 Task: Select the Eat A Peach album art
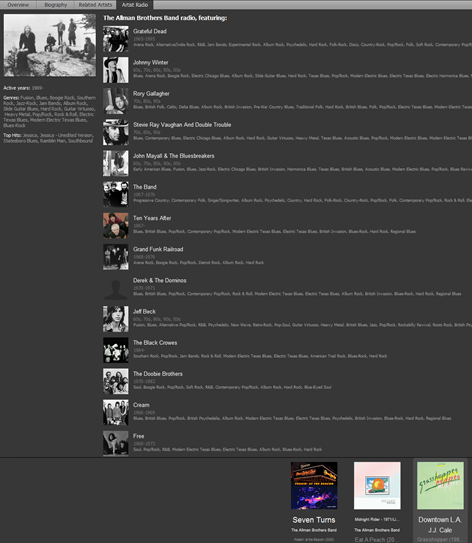[377, 486]
